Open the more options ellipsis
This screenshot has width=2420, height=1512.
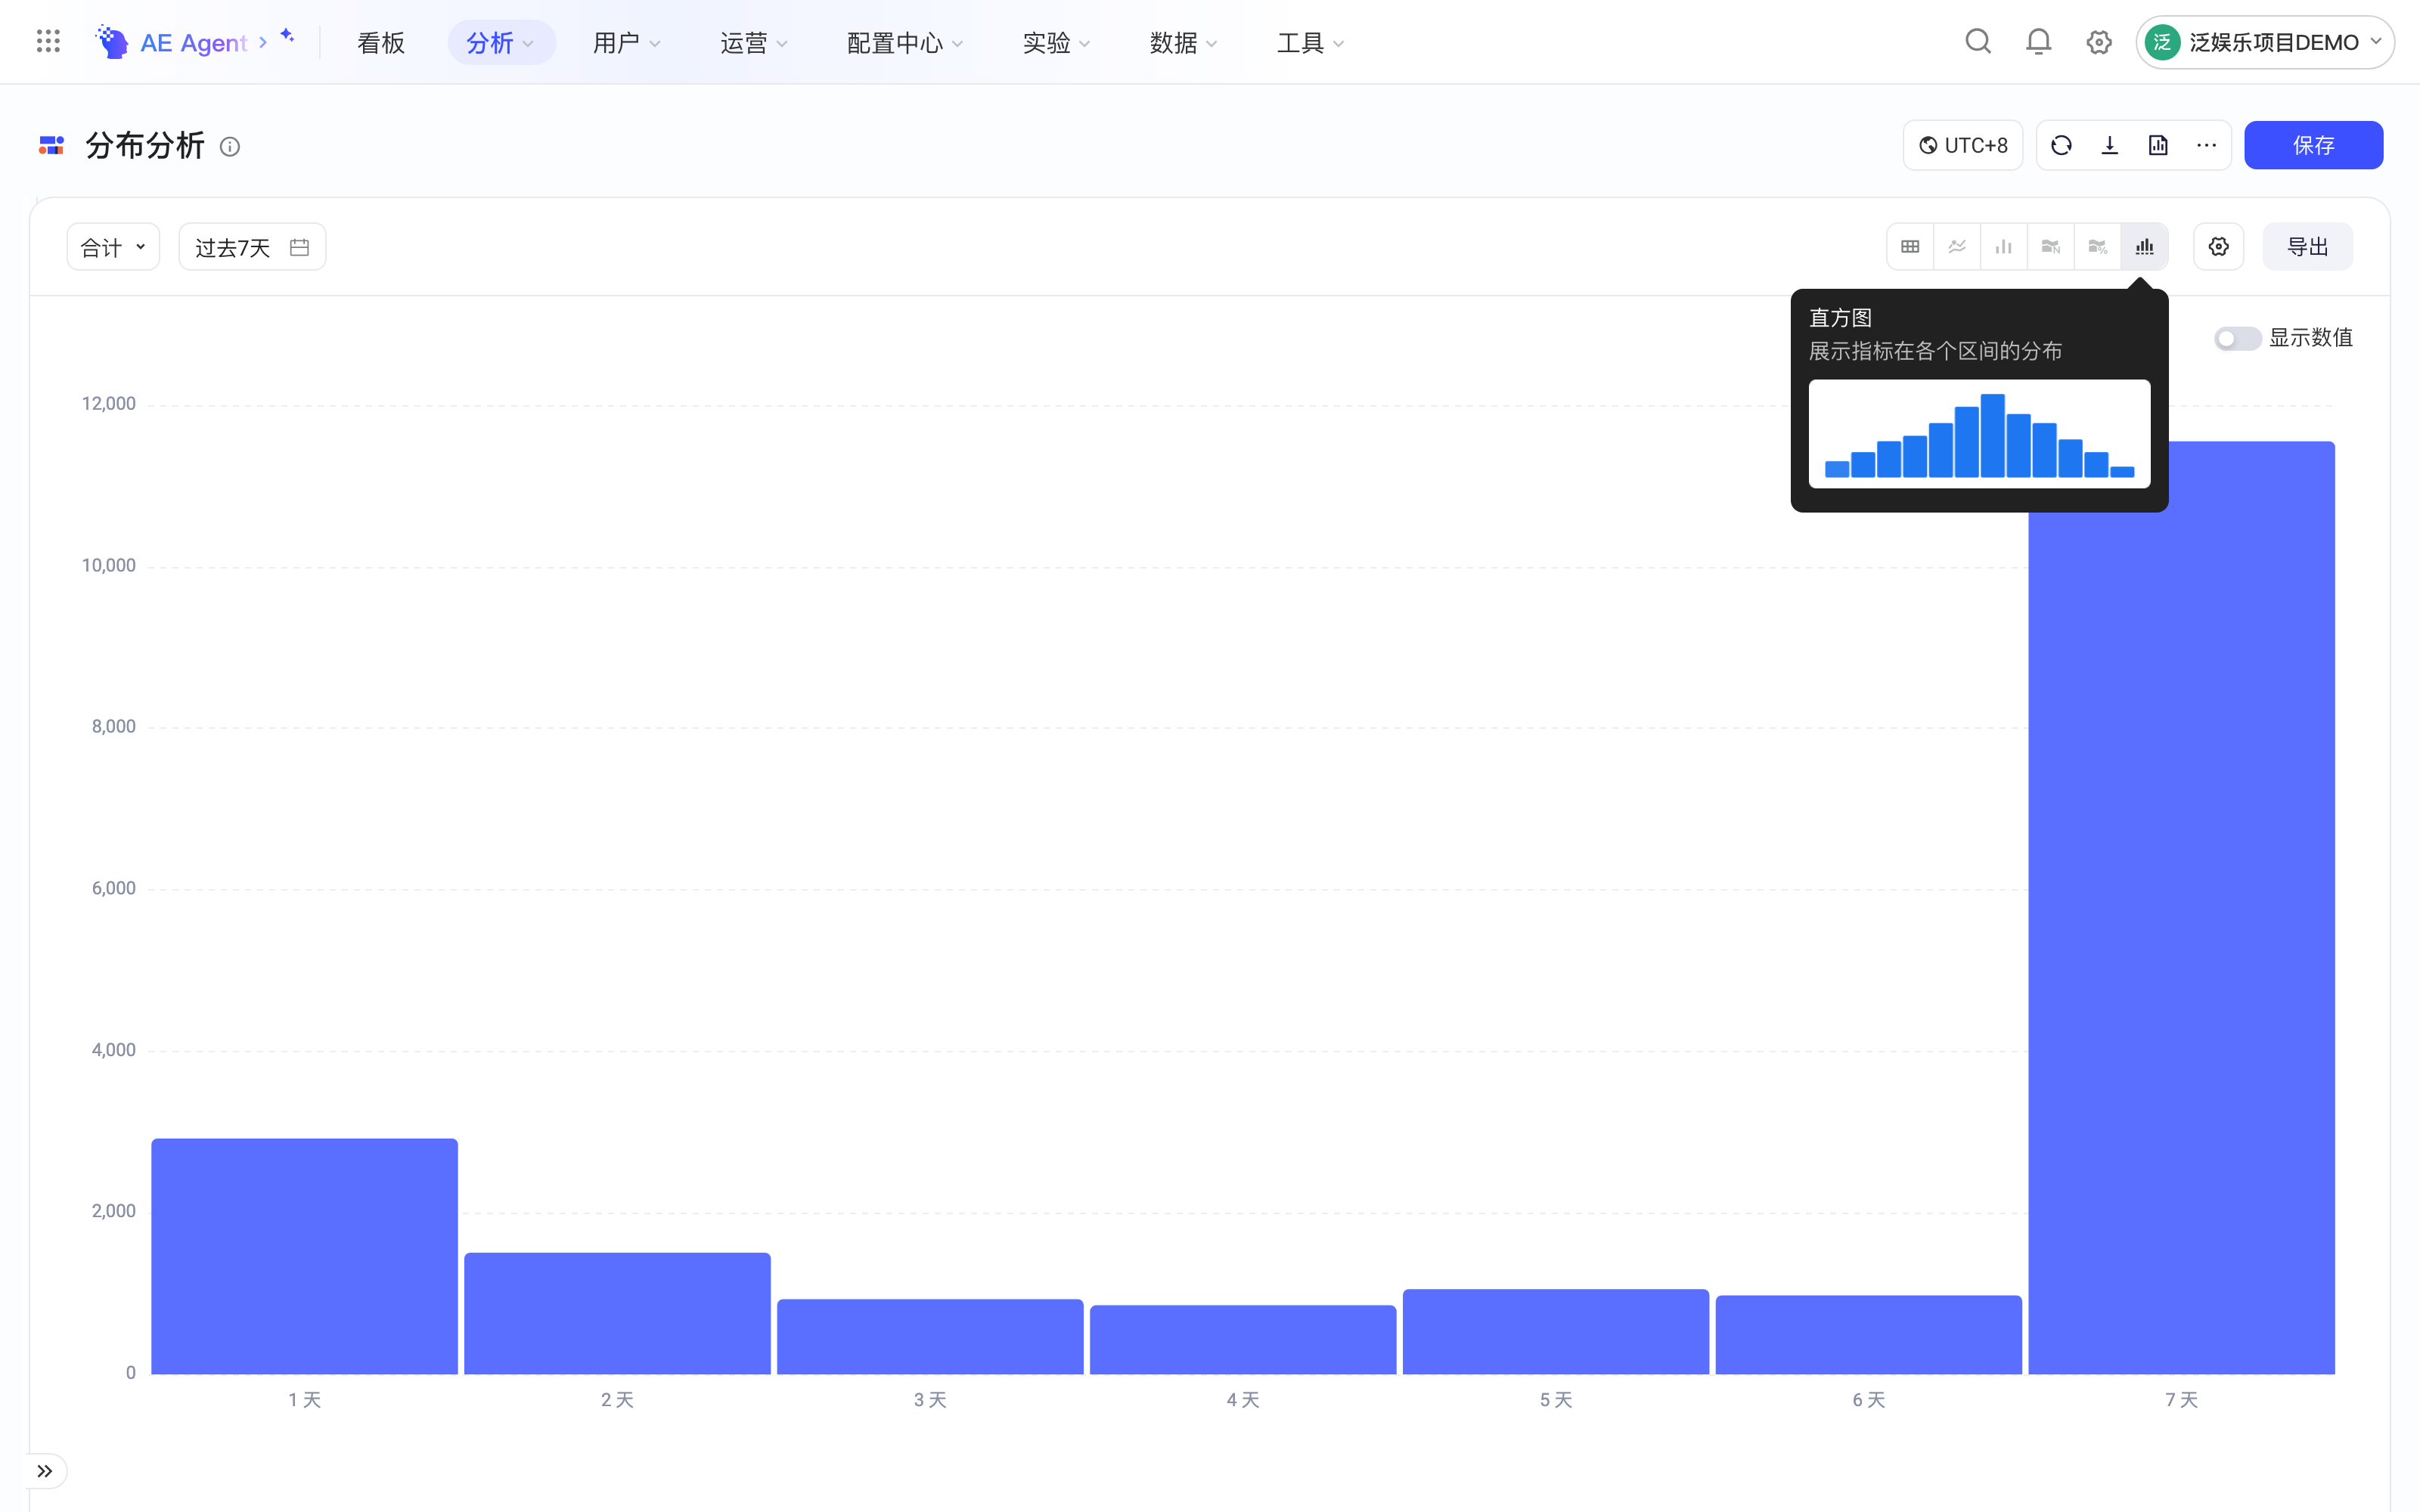[2206, 146]
